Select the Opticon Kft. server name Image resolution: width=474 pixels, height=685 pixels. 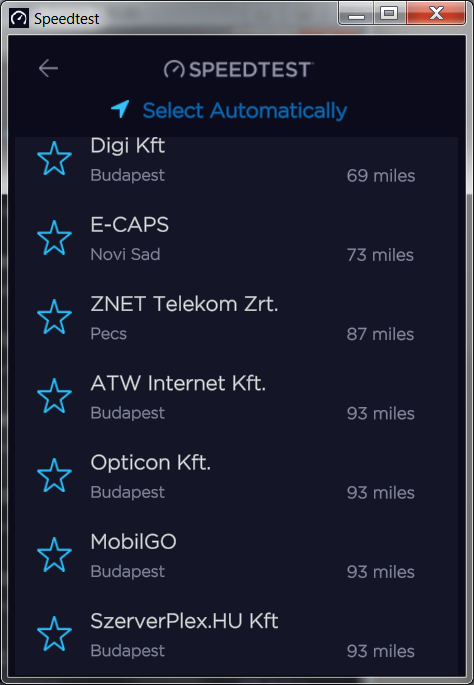pos(150,463)
